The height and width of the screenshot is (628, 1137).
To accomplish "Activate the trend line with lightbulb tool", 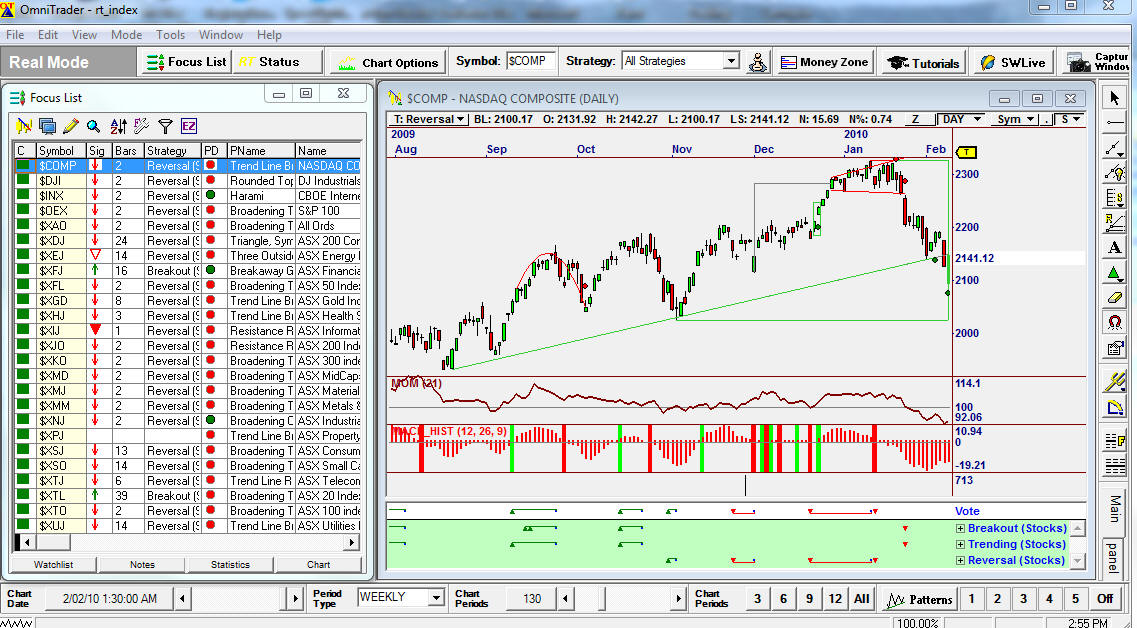I will click(x=1115, y=172).
